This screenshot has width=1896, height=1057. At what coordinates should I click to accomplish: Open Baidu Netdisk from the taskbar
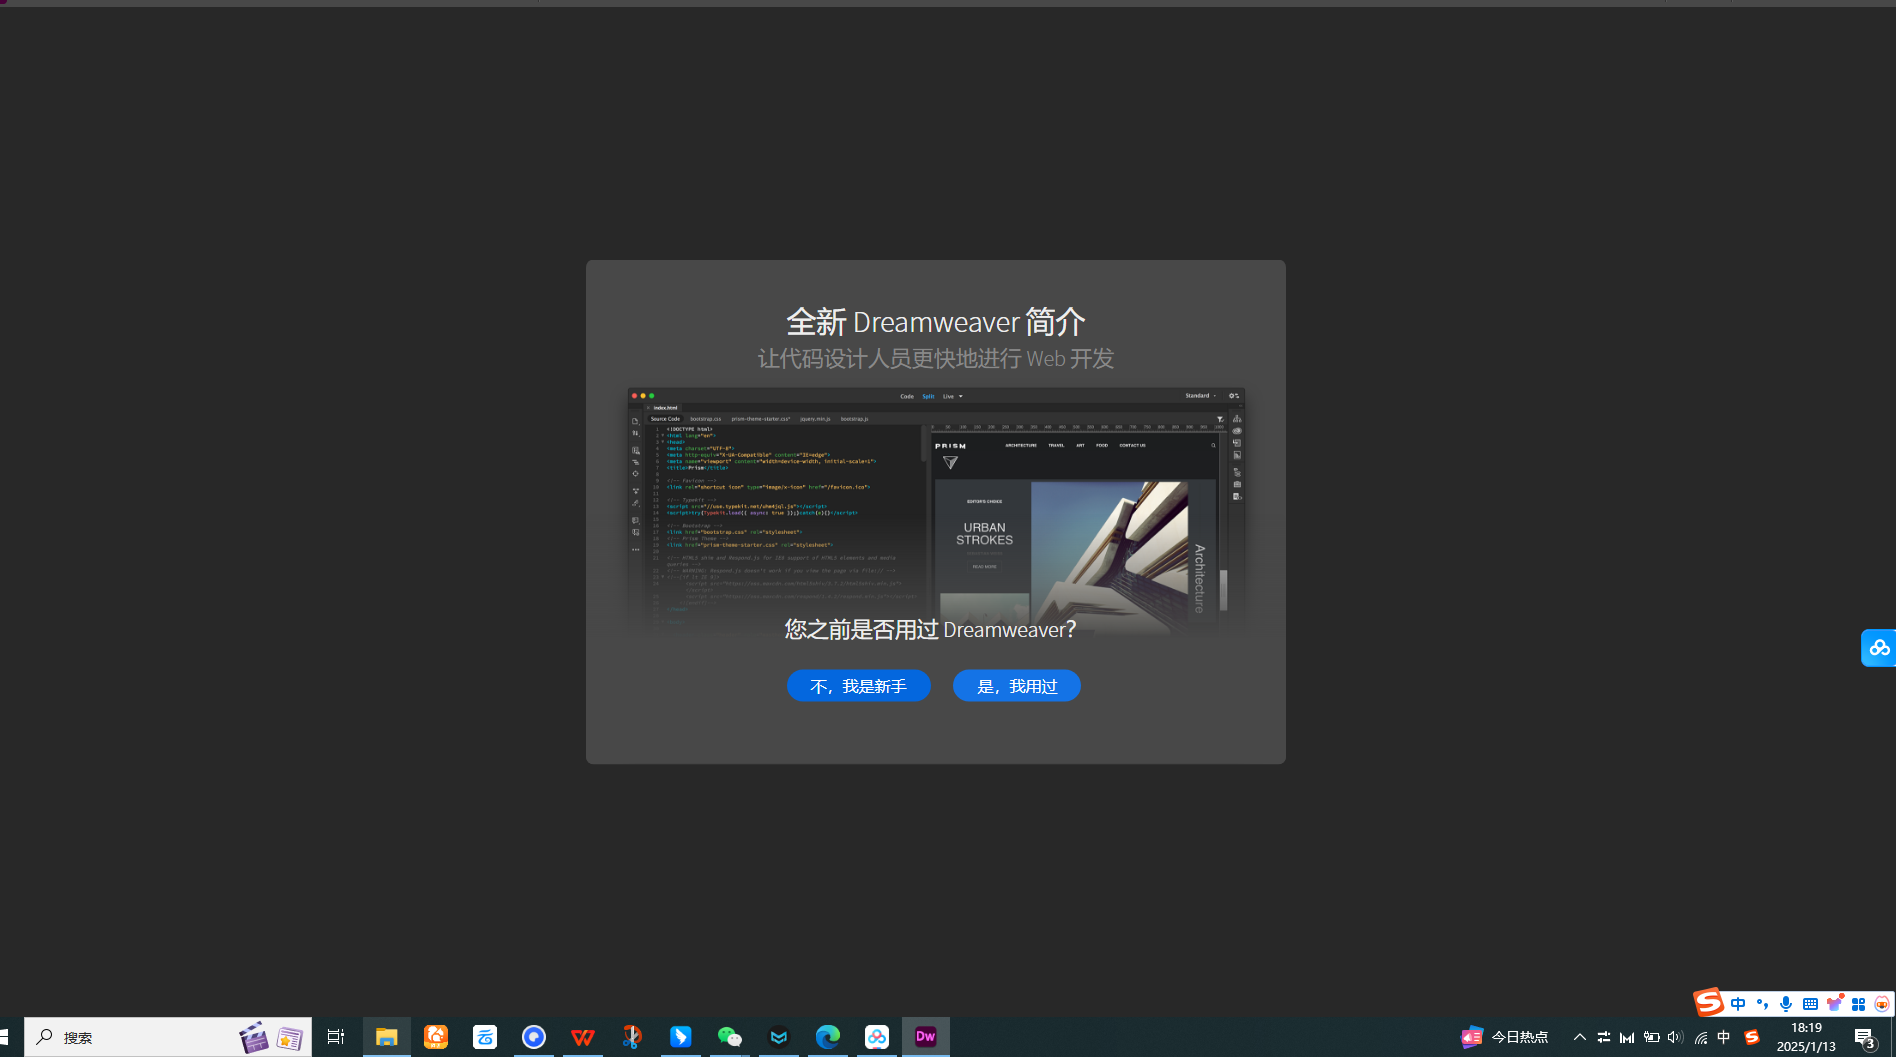pos(877,1037)
